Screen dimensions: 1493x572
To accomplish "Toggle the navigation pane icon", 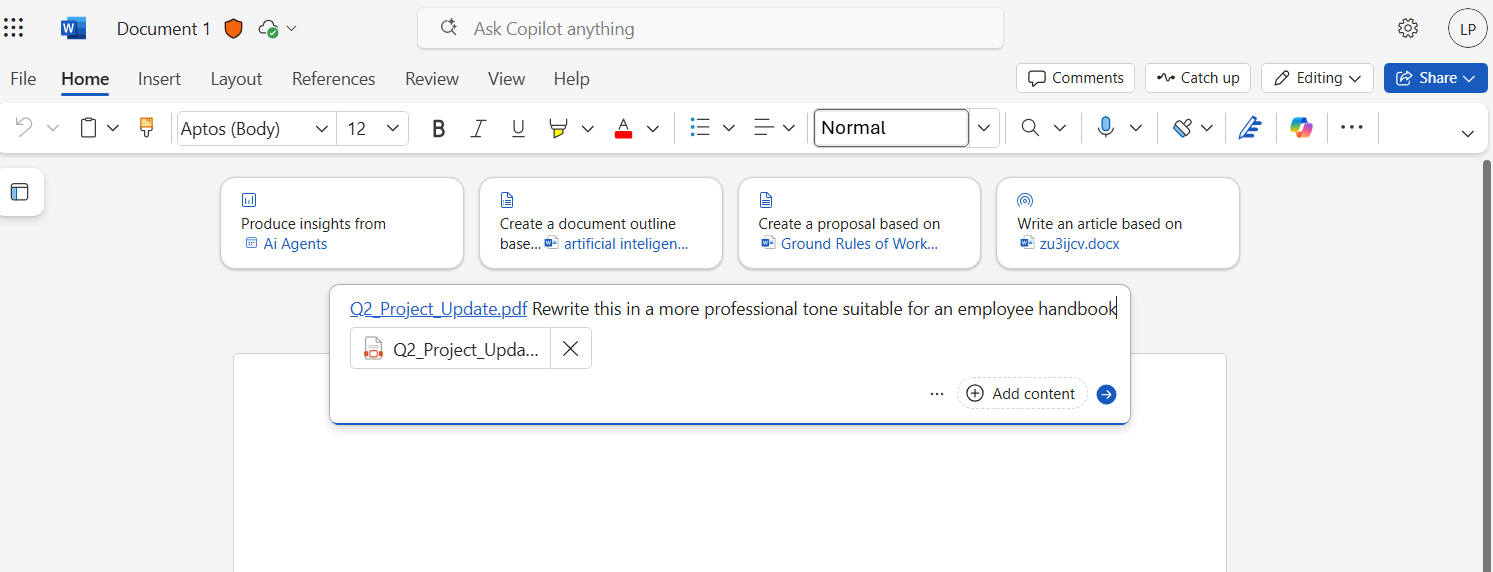I will (20, 192).
